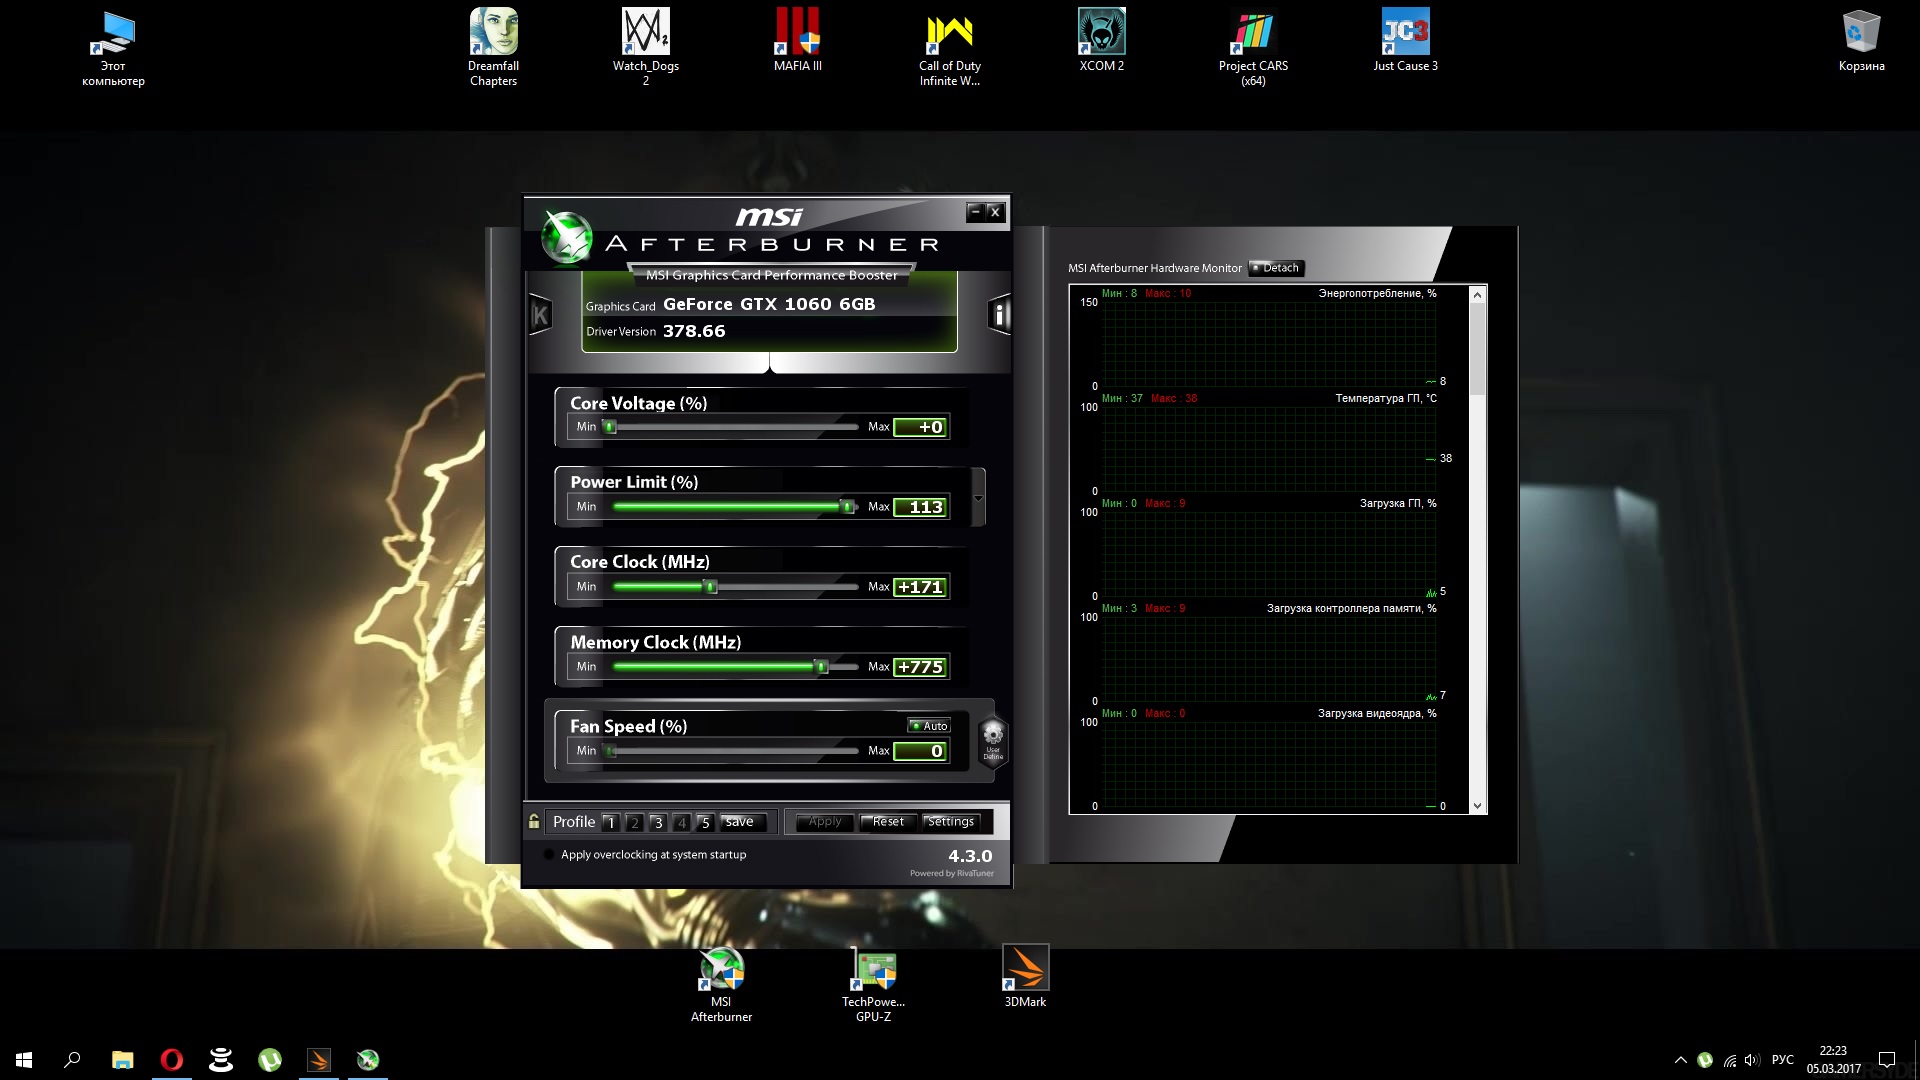Expand the Power Limit options arrow
This screenshot has height=1080, width=1920.
coord(978,498)
